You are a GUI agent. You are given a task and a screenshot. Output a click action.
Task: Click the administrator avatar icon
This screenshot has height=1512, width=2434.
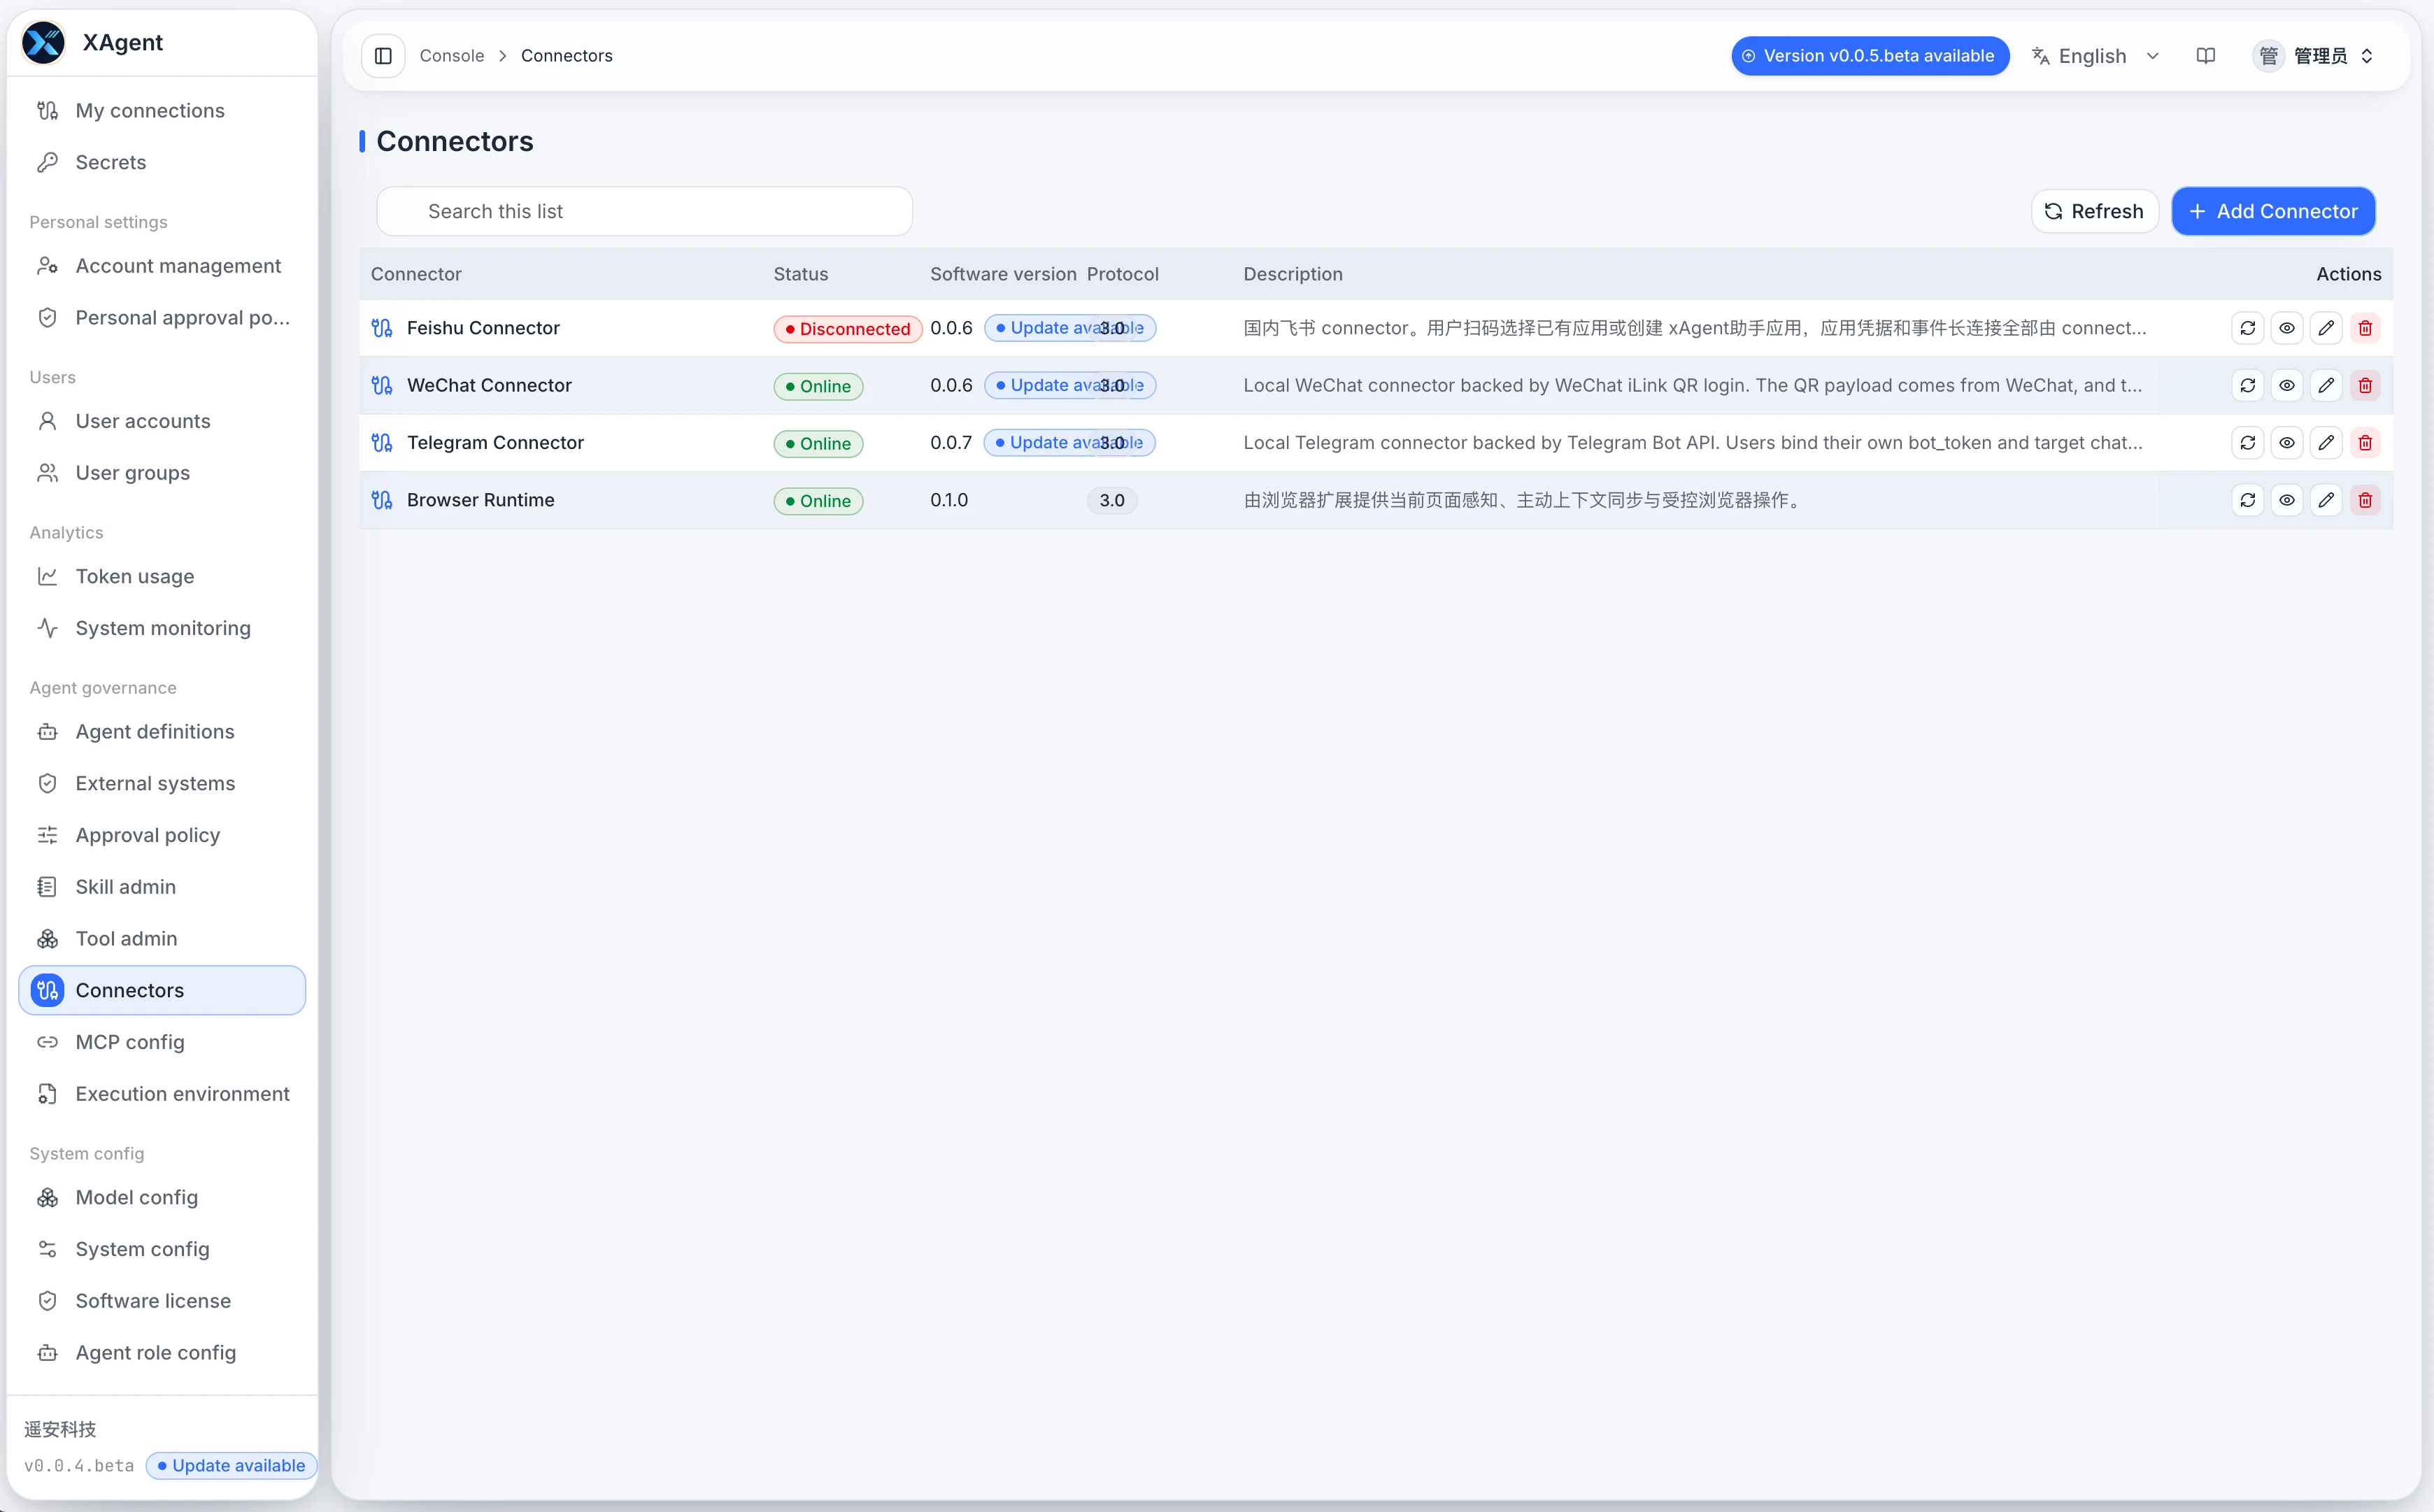click(x=2268, y=56)
